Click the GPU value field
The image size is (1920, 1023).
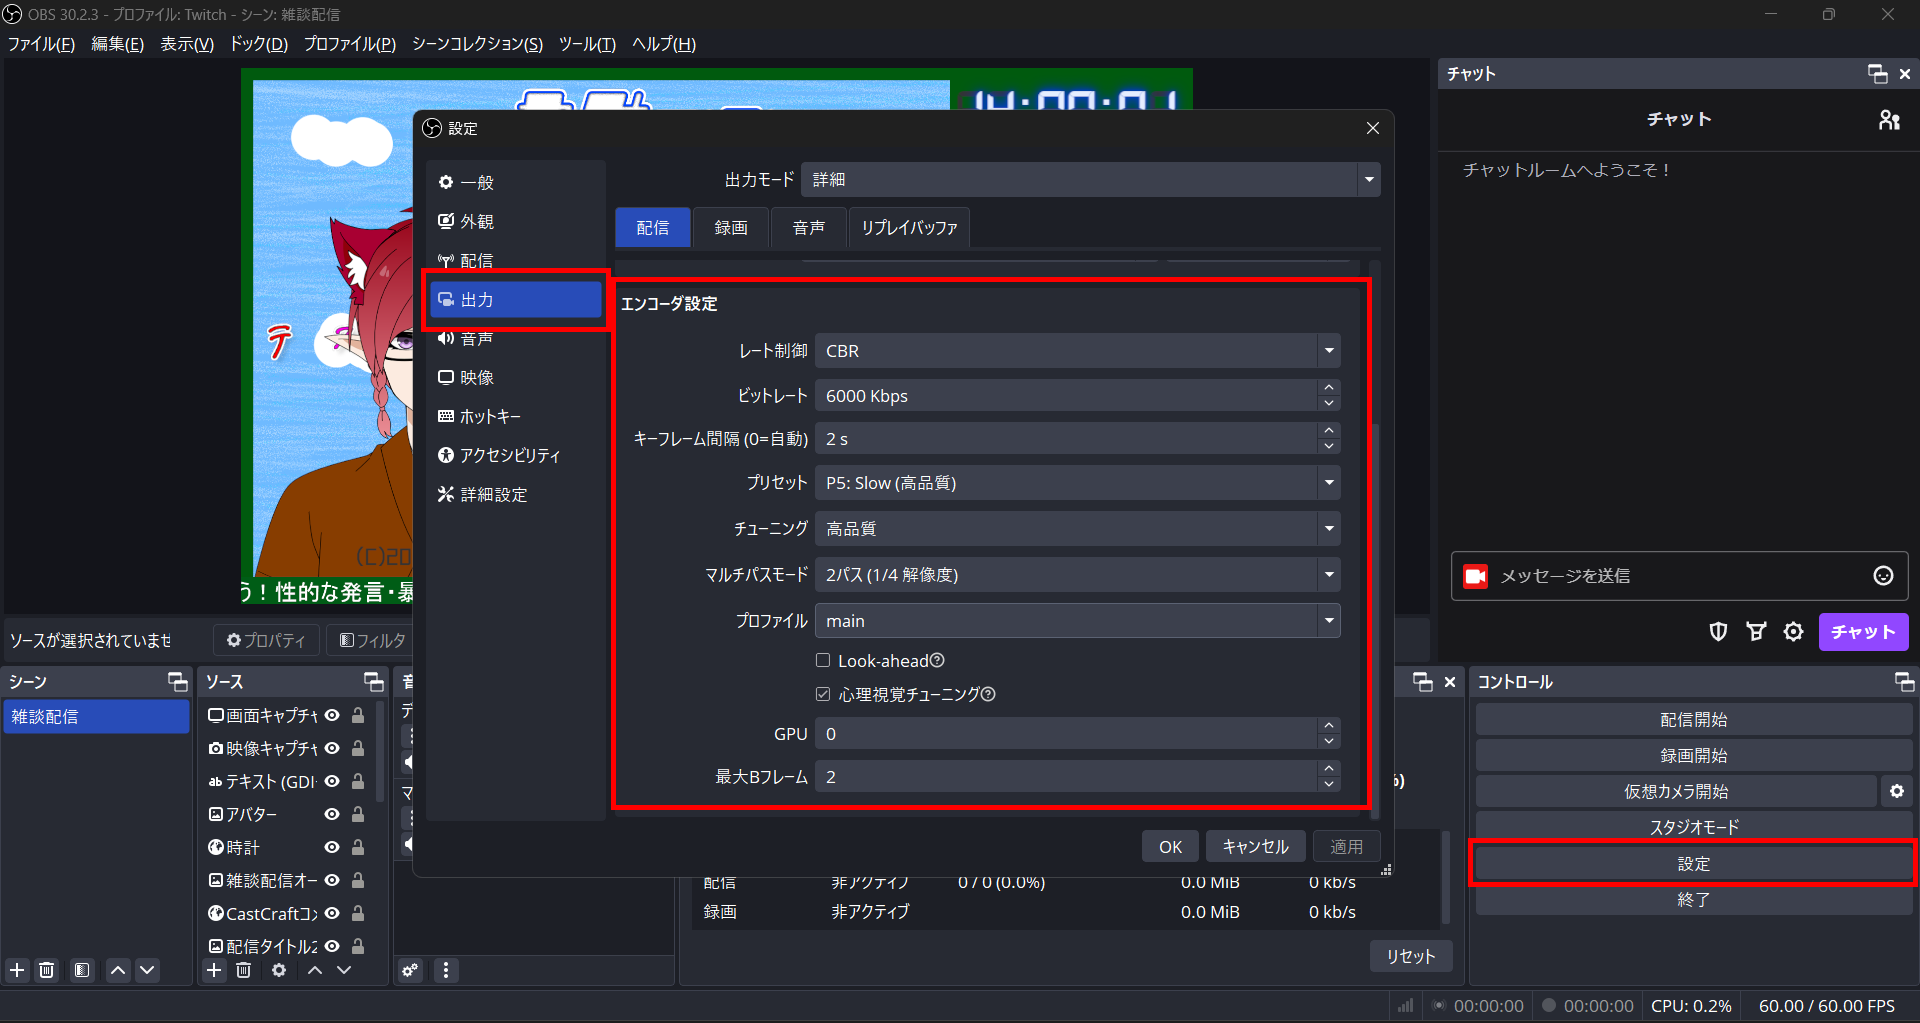[1067, 734]
